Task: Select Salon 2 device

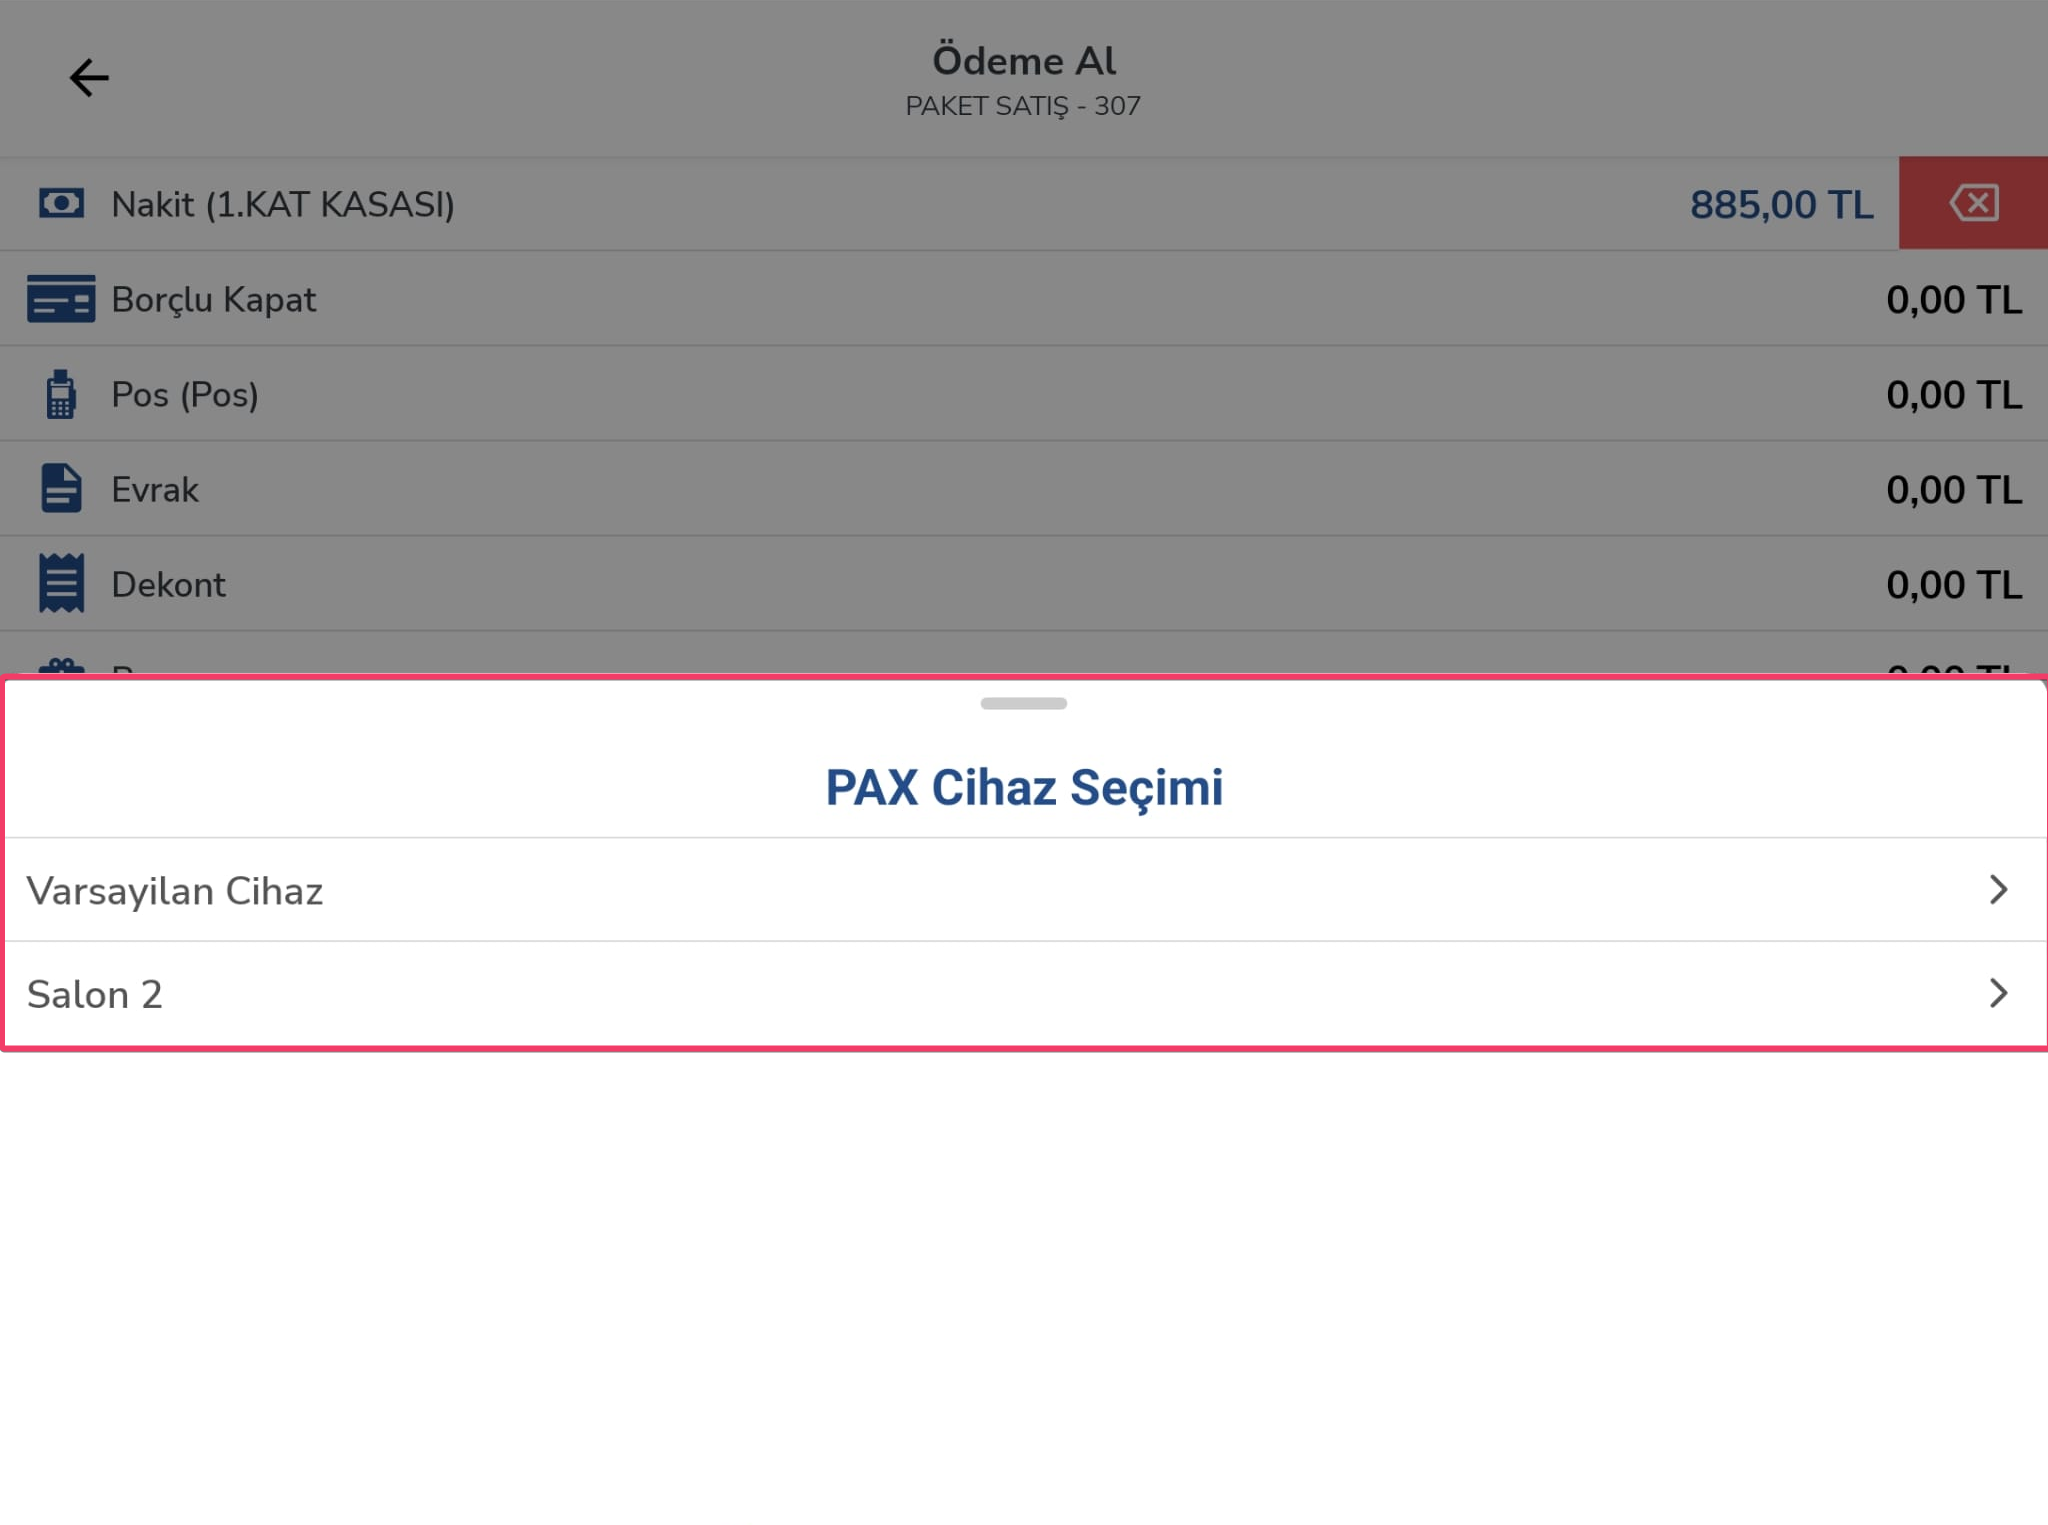Action: 1024,994
